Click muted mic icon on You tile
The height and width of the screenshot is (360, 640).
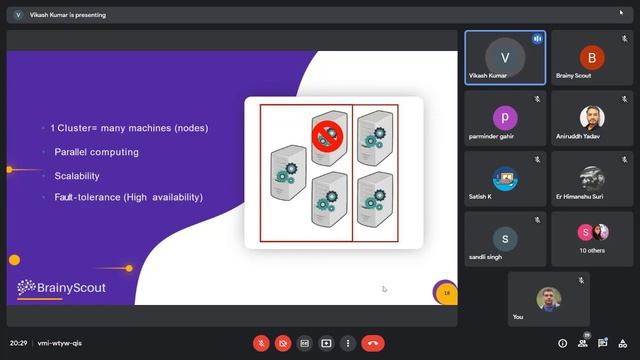click(x=581, y=280)
